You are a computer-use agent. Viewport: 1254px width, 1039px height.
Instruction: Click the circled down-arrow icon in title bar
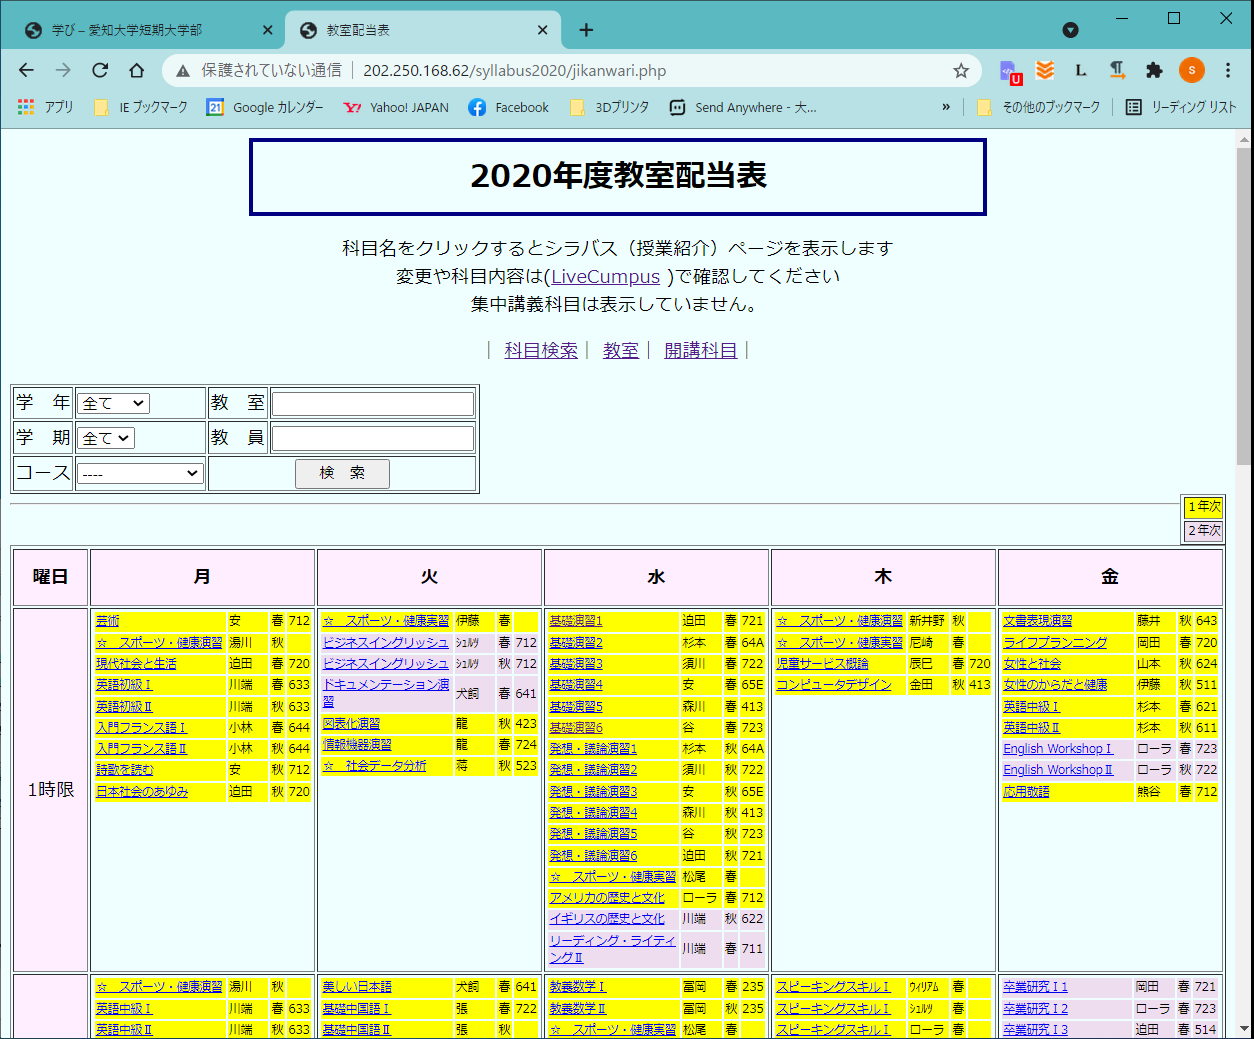1070,30
